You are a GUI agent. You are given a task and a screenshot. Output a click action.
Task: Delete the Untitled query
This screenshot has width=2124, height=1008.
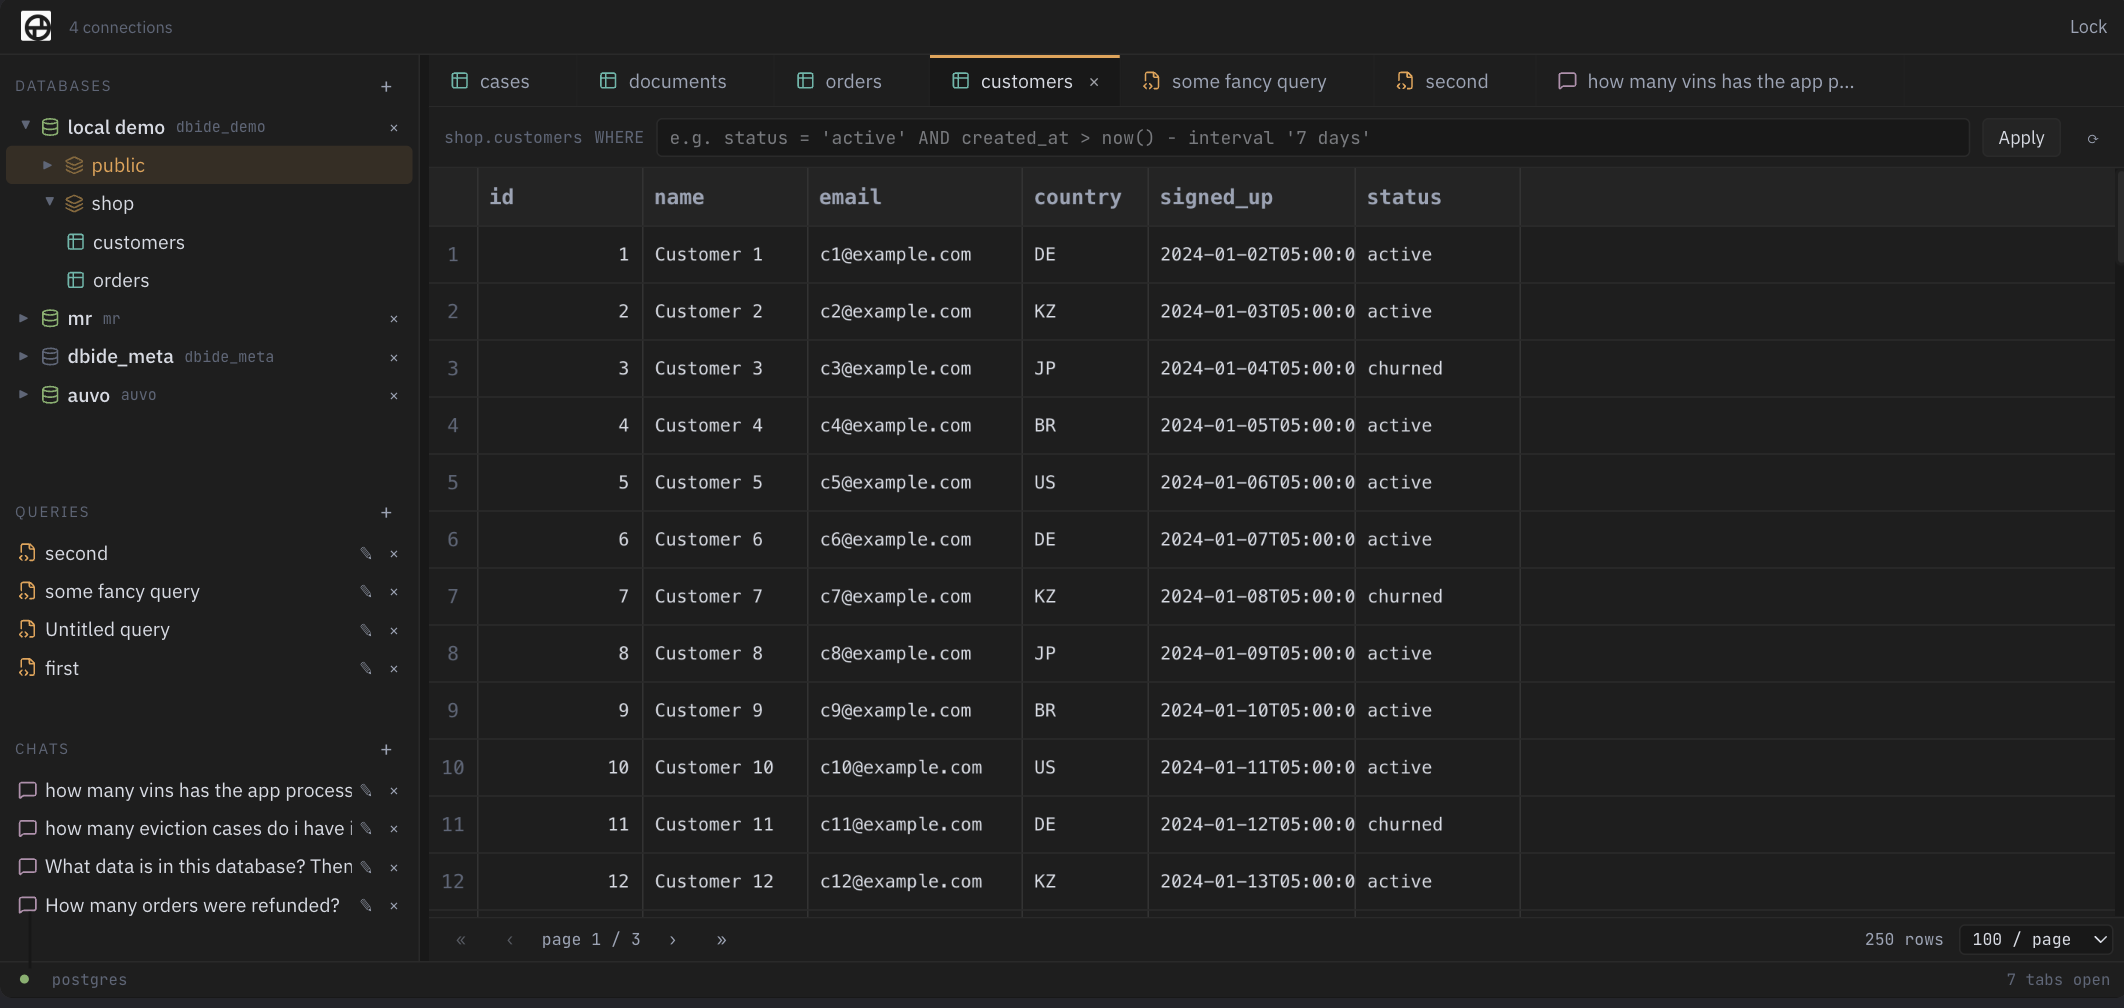[x=394, y=631]
